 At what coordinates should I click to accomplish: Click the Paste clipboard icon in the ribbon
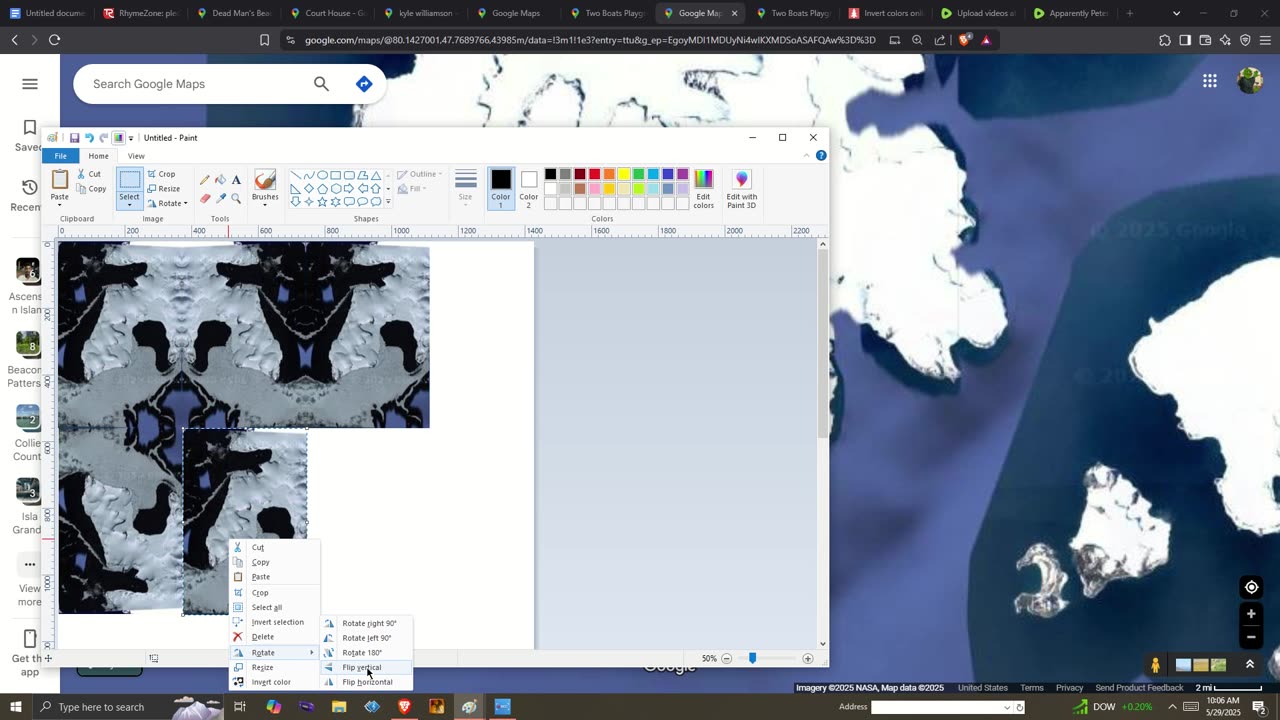click(x=60, y=180)
